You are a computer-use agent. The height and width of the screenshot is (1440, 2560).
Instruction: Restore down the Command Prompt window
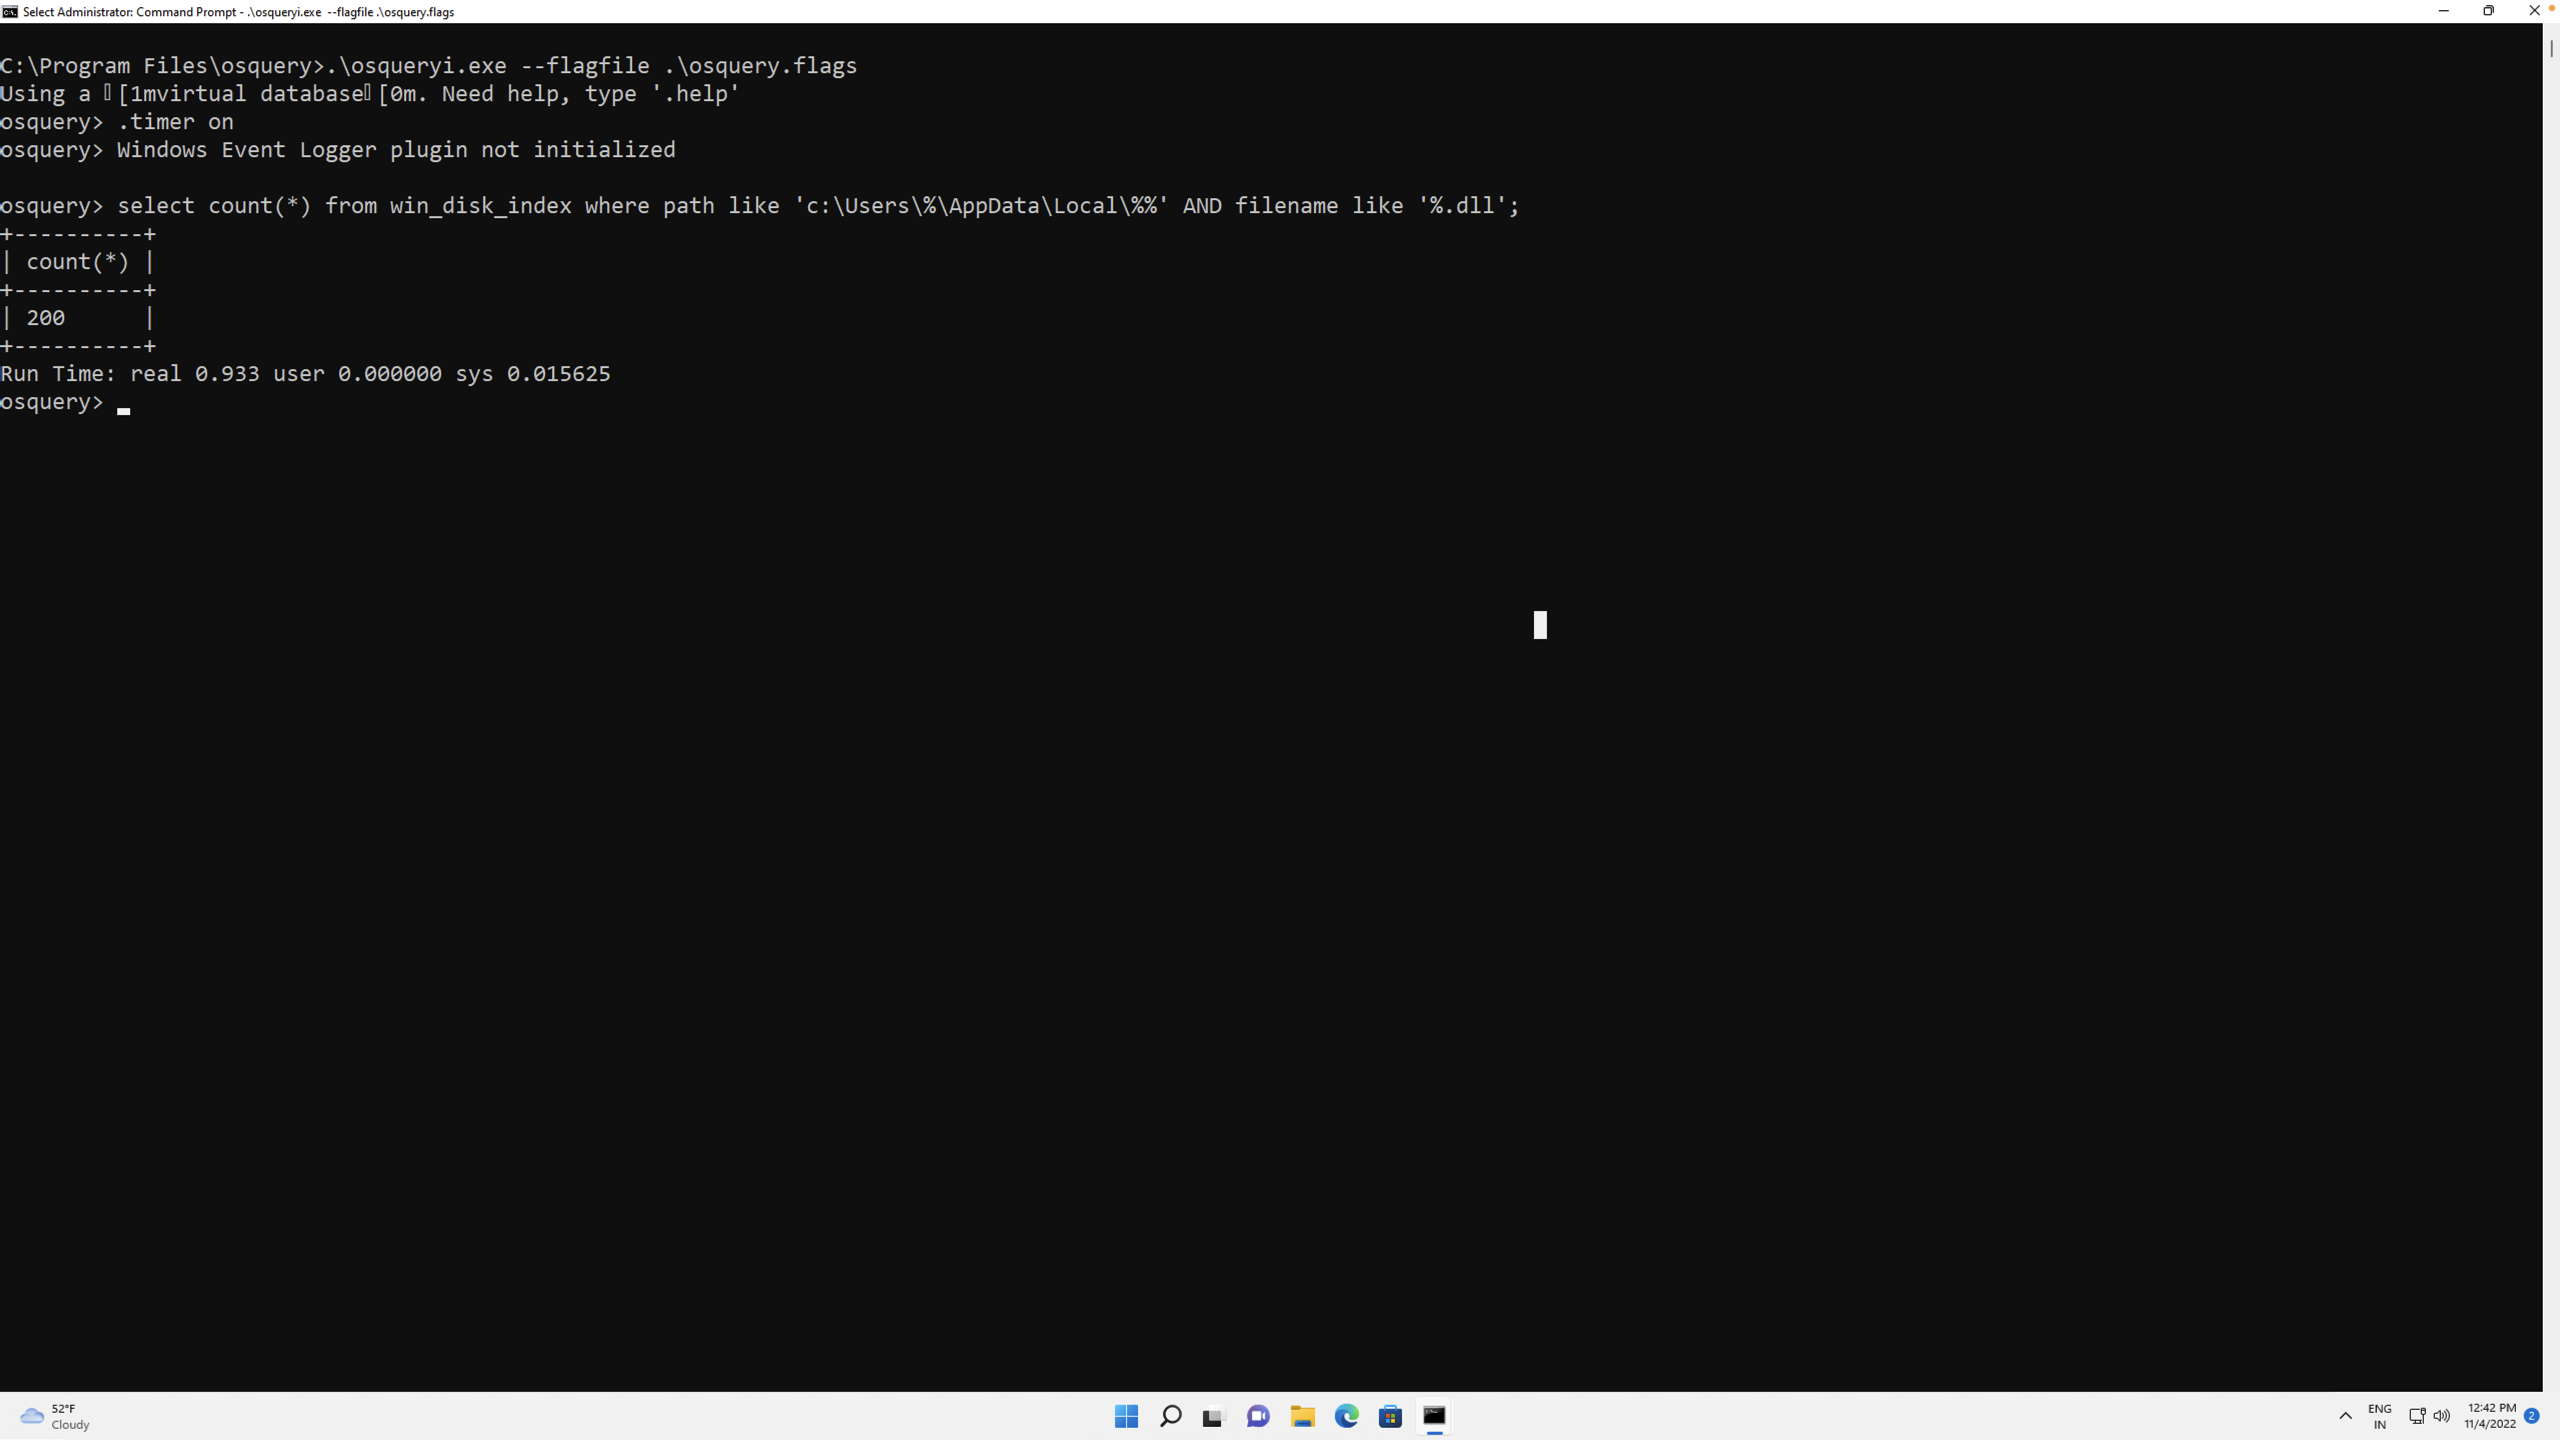pyautogui.click(x=2489, y=11)
